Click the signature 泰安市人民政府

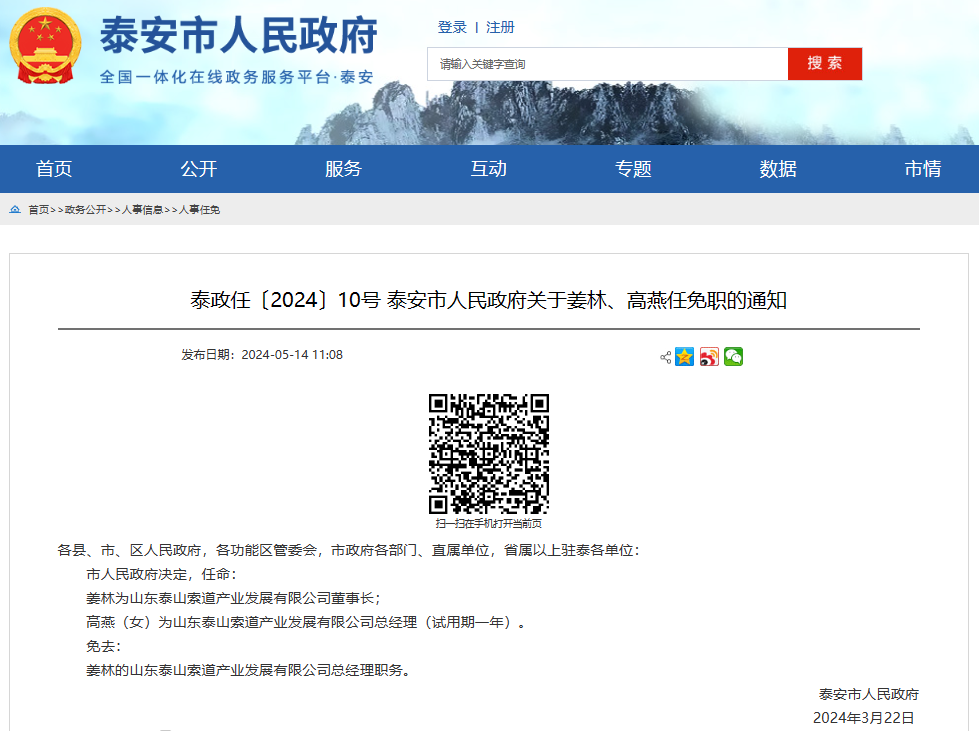868,694
